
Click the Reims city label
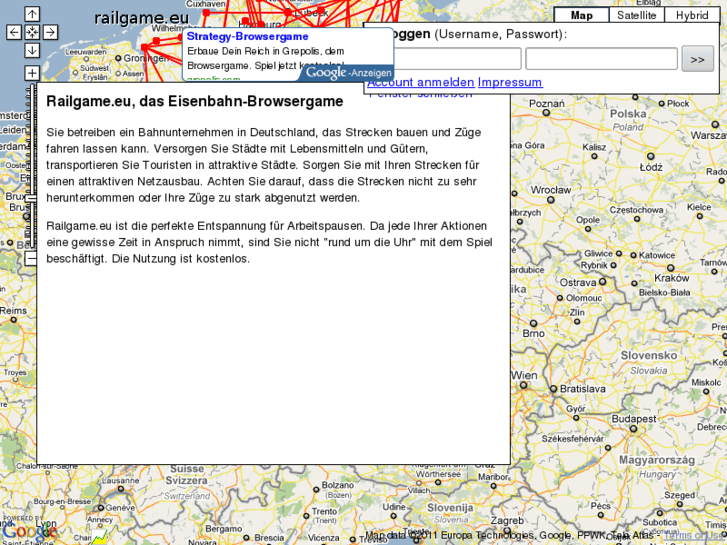tap(13, 310)
